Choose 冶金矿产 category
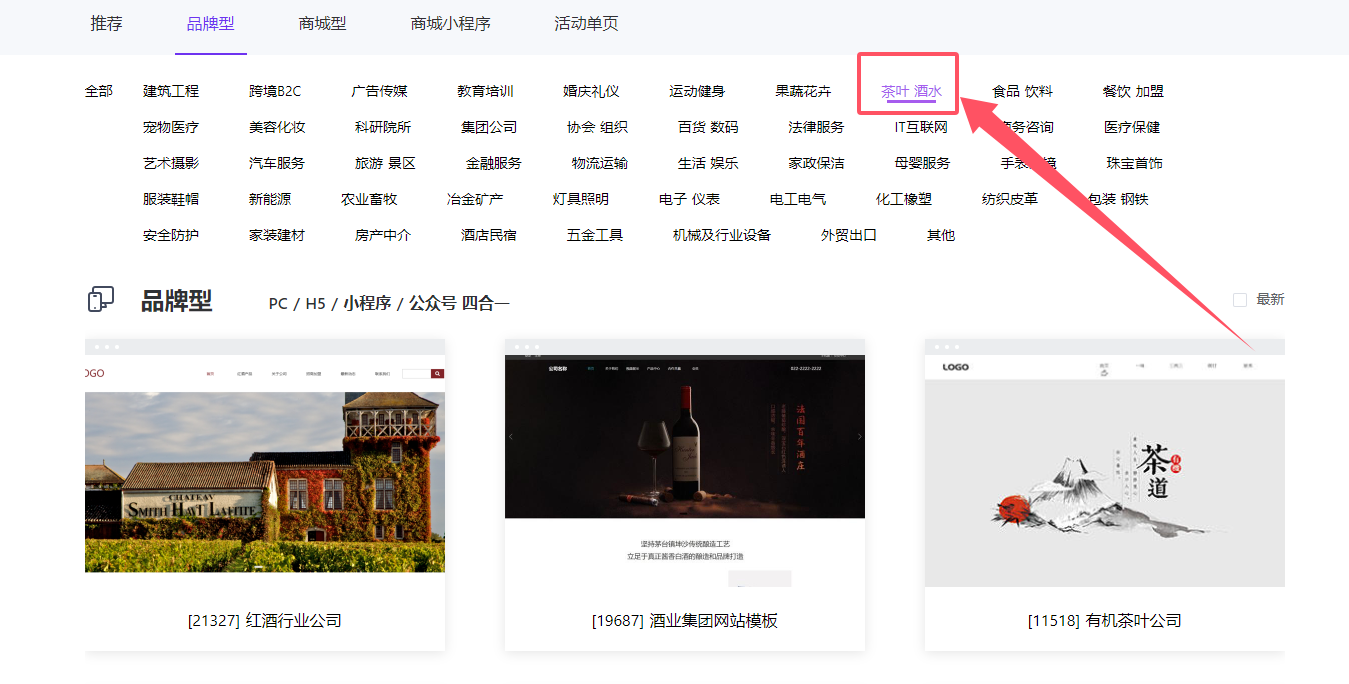 [475, 199]
